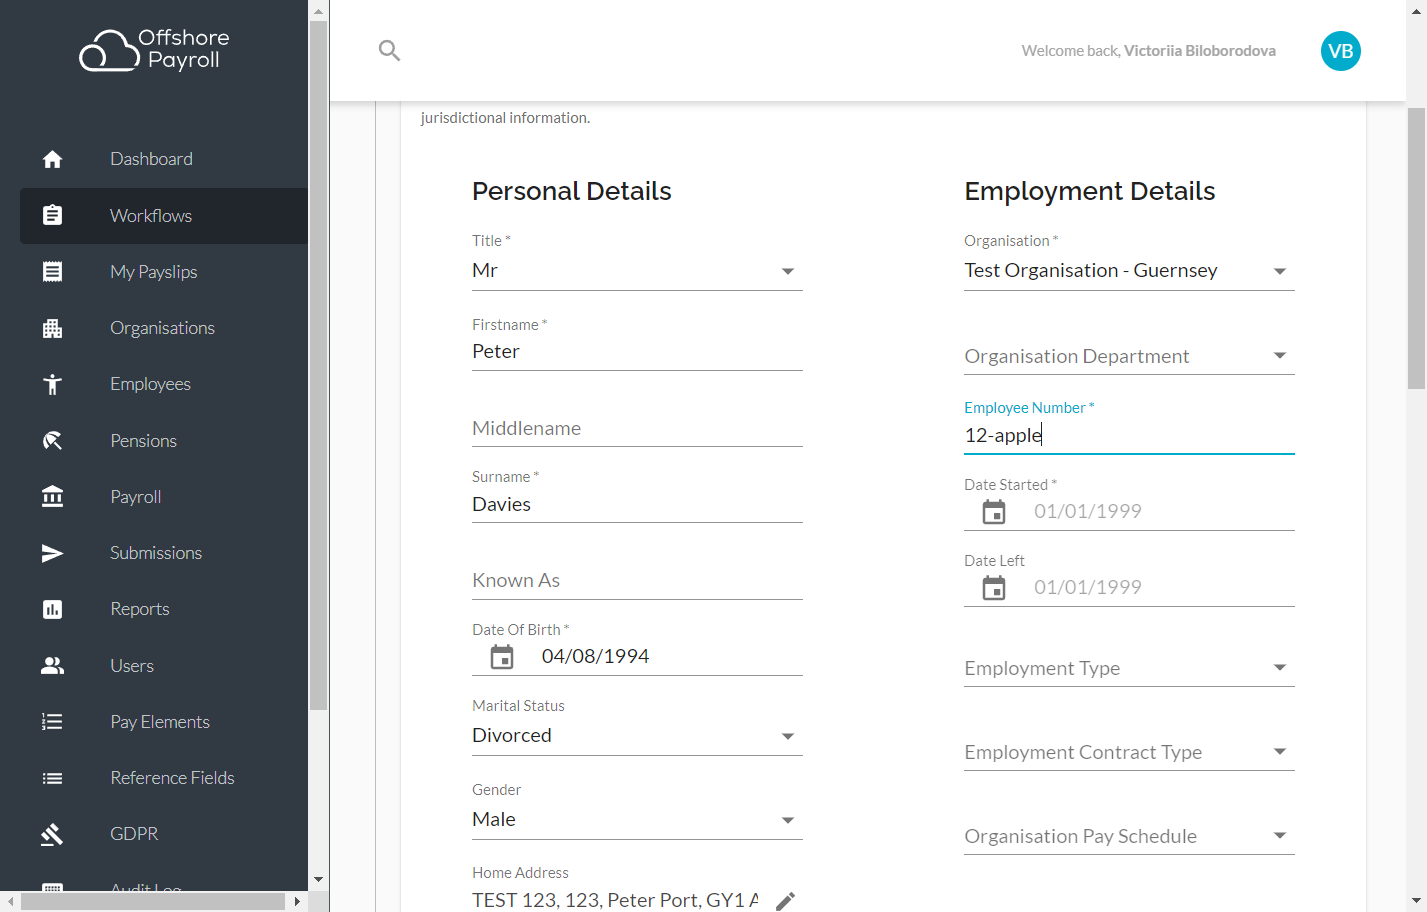Open the Marital Status dropdown
The height and width of the screenshot is (912, 1427).
click(x=637, y=736)
